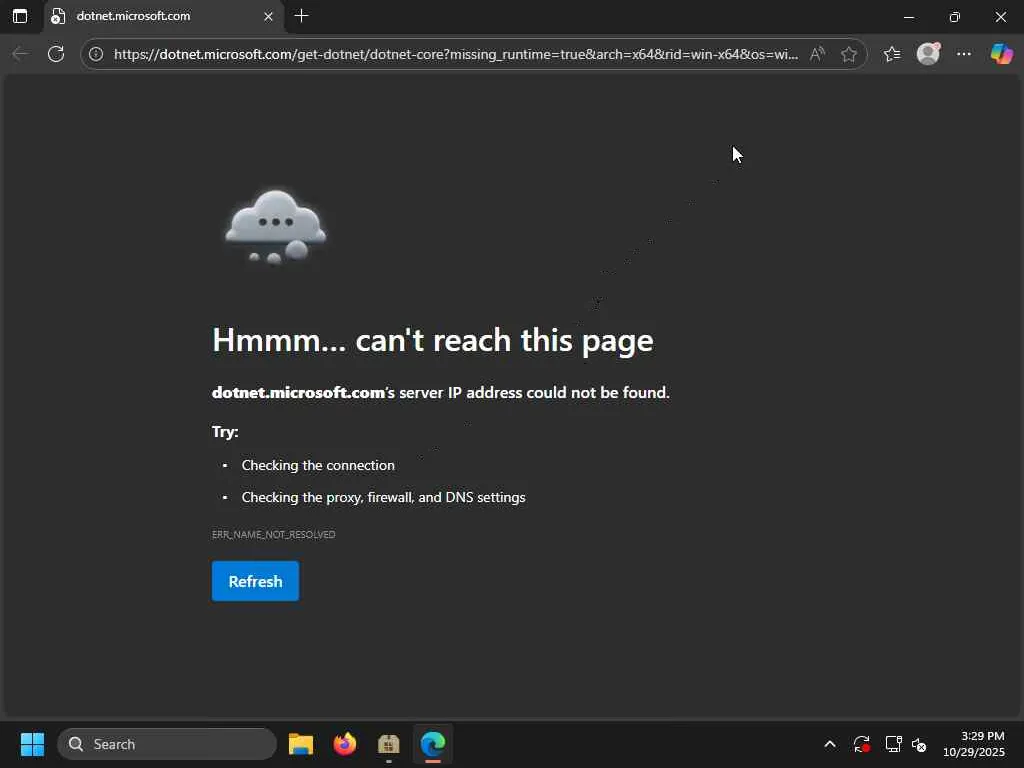Open the package app icon on taskbar
This screenshot has height=768, width=1024.
pos(389,744)
